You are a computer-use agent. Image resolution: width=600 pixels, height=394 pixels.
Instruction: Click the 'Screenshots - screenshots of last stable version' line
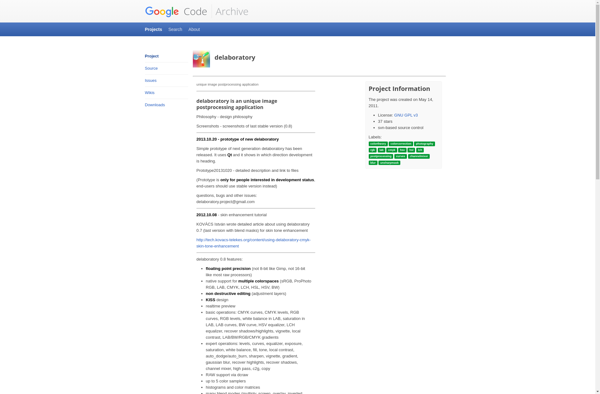pos(244,126)
